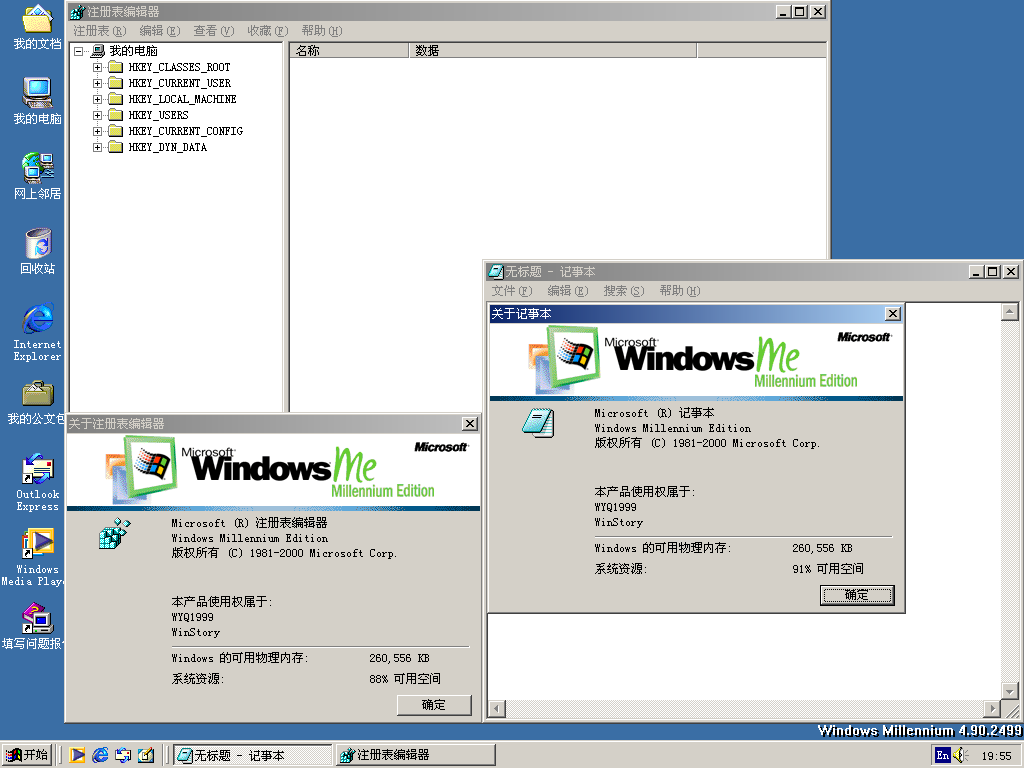Click the 数据 column header
The image size is (1024, 768).
click(553, 50)
